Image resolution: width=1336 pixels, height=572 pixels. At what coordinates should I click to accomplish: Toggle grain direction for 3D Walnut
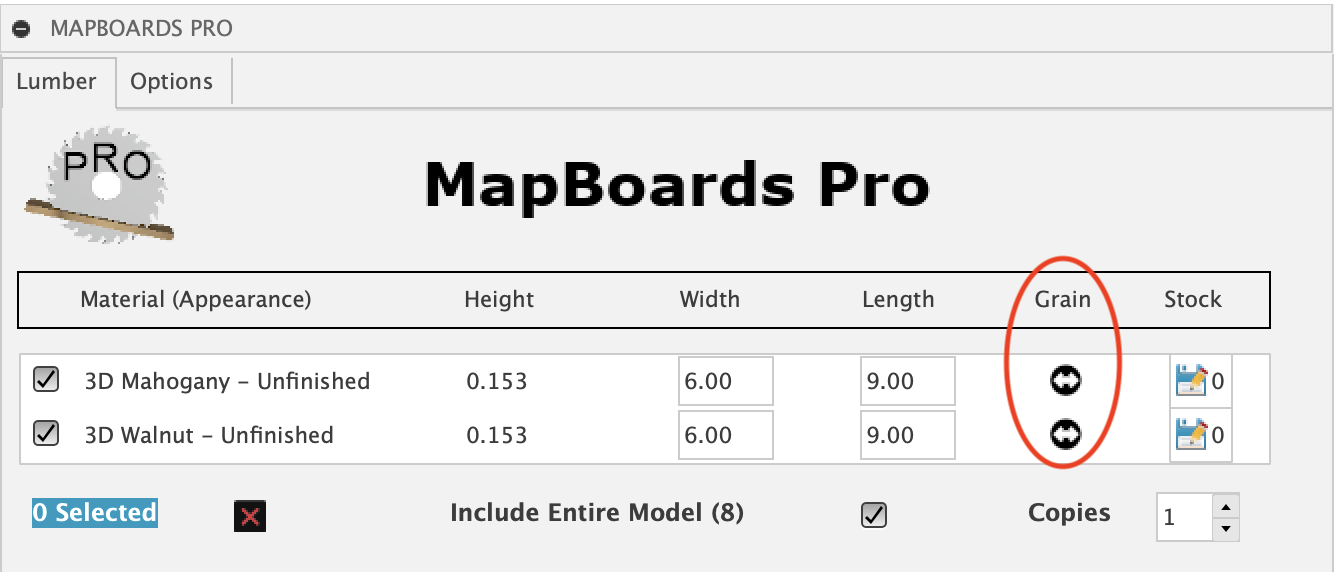1065,433
